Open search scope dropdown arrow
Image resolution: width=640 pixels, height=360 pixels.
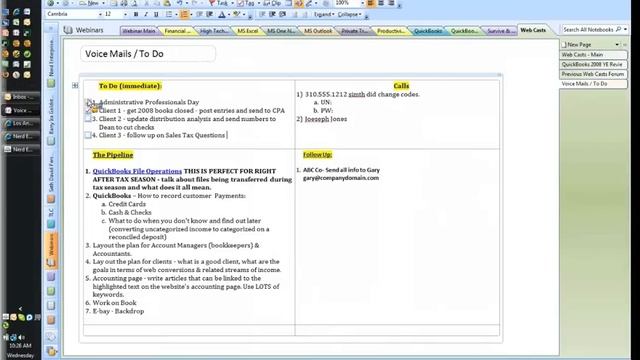tap(625, 29)
